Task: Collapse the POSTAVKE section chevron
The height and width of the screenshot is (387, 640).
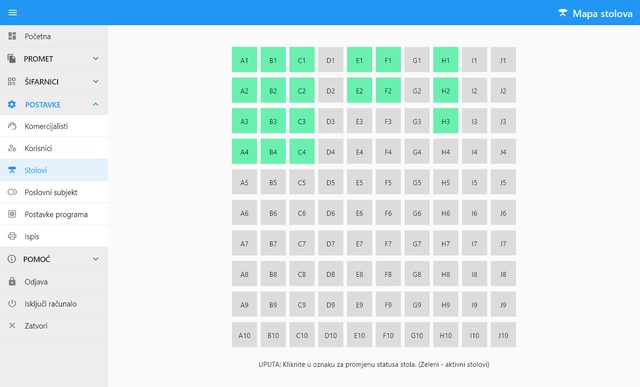Action: 96,105
